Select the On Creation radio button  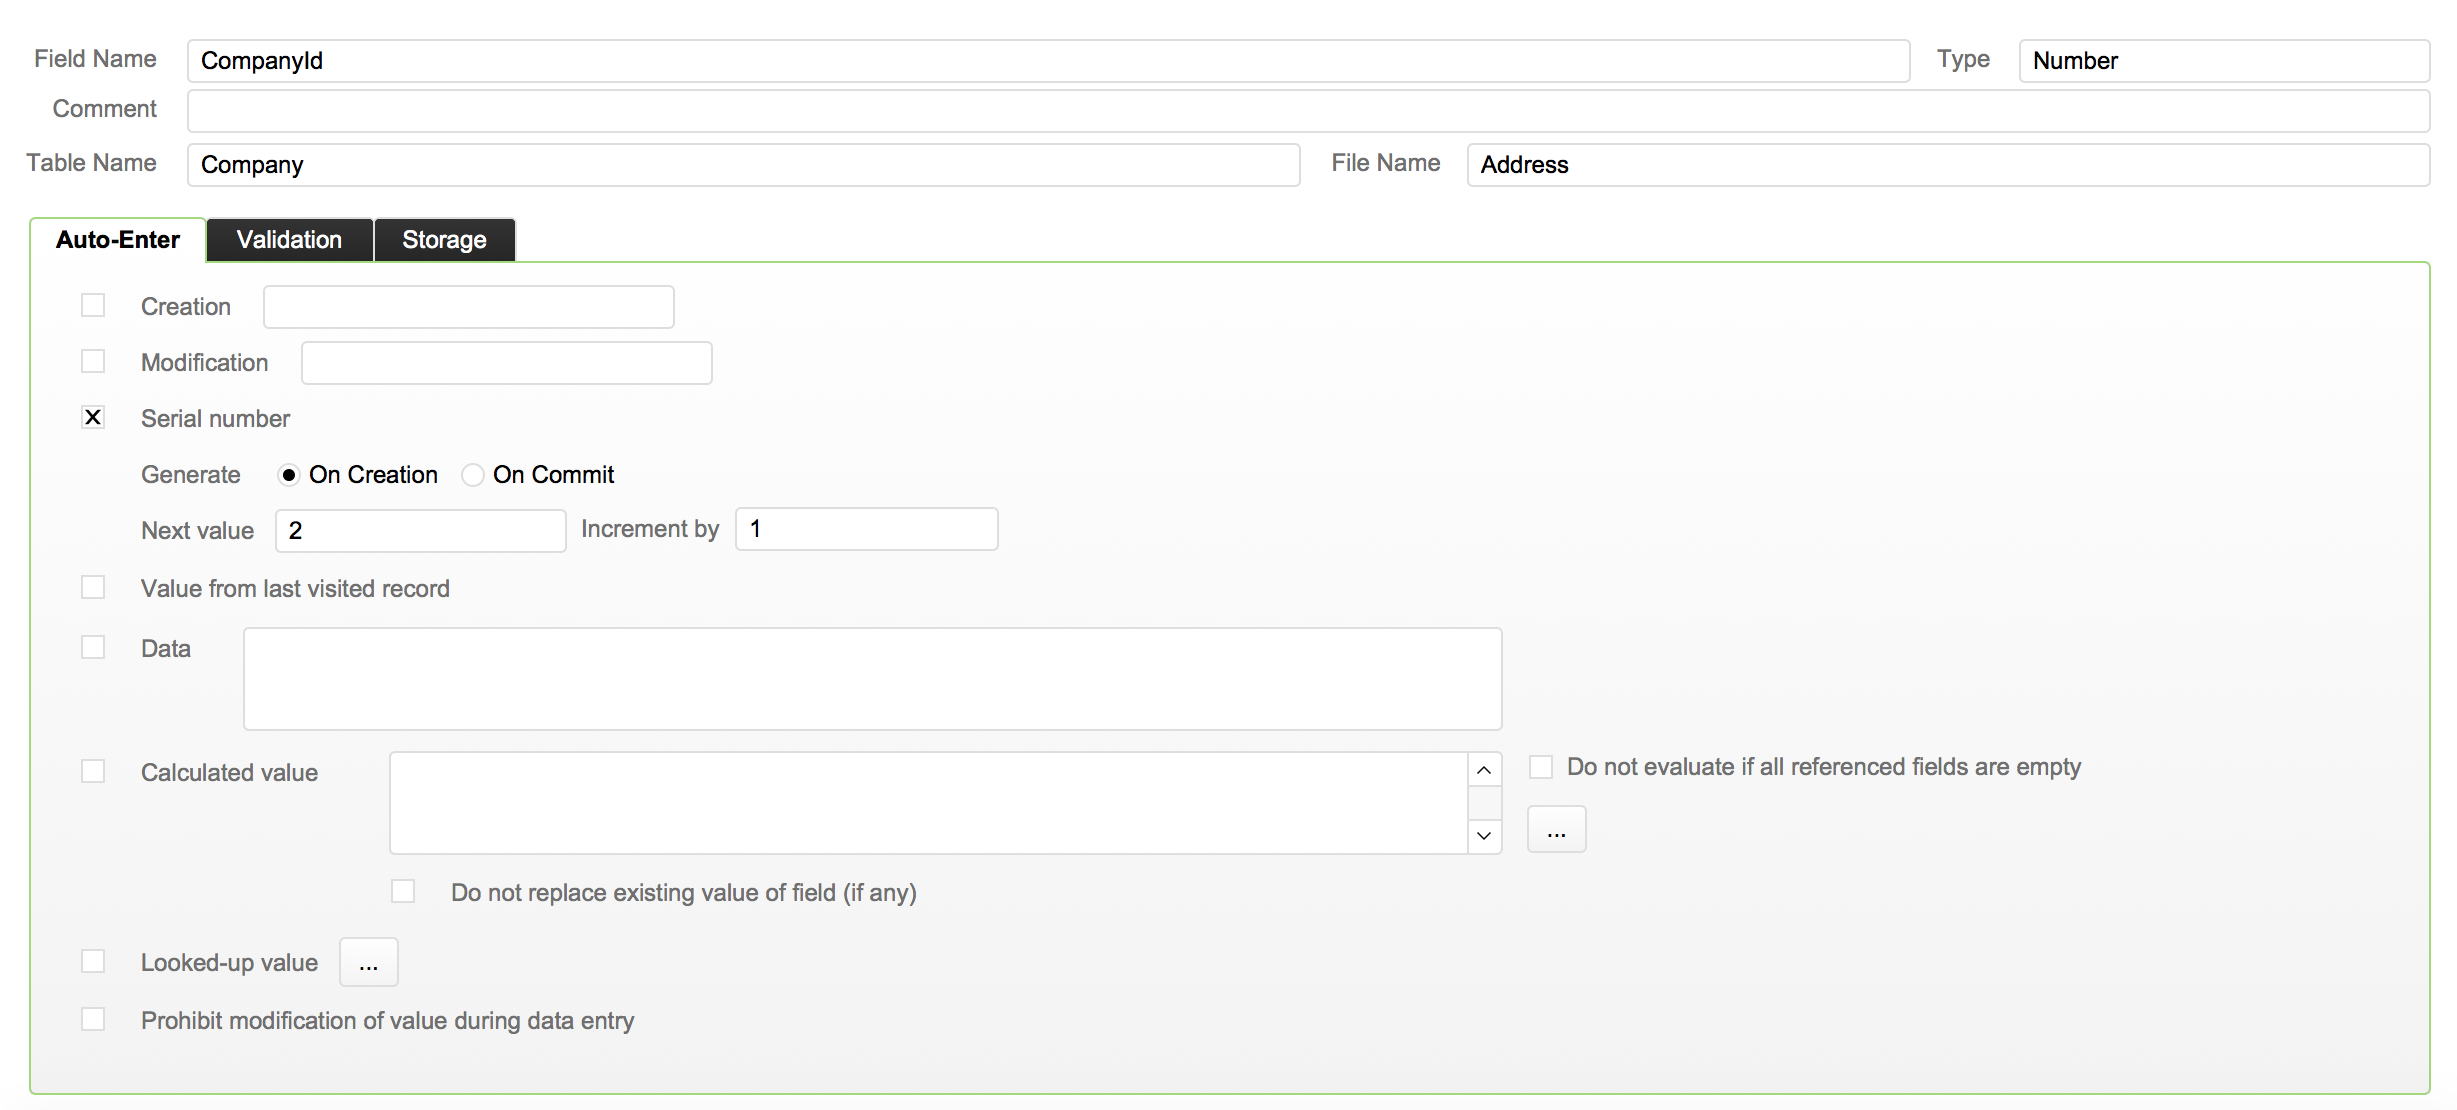tap(289, 475)
